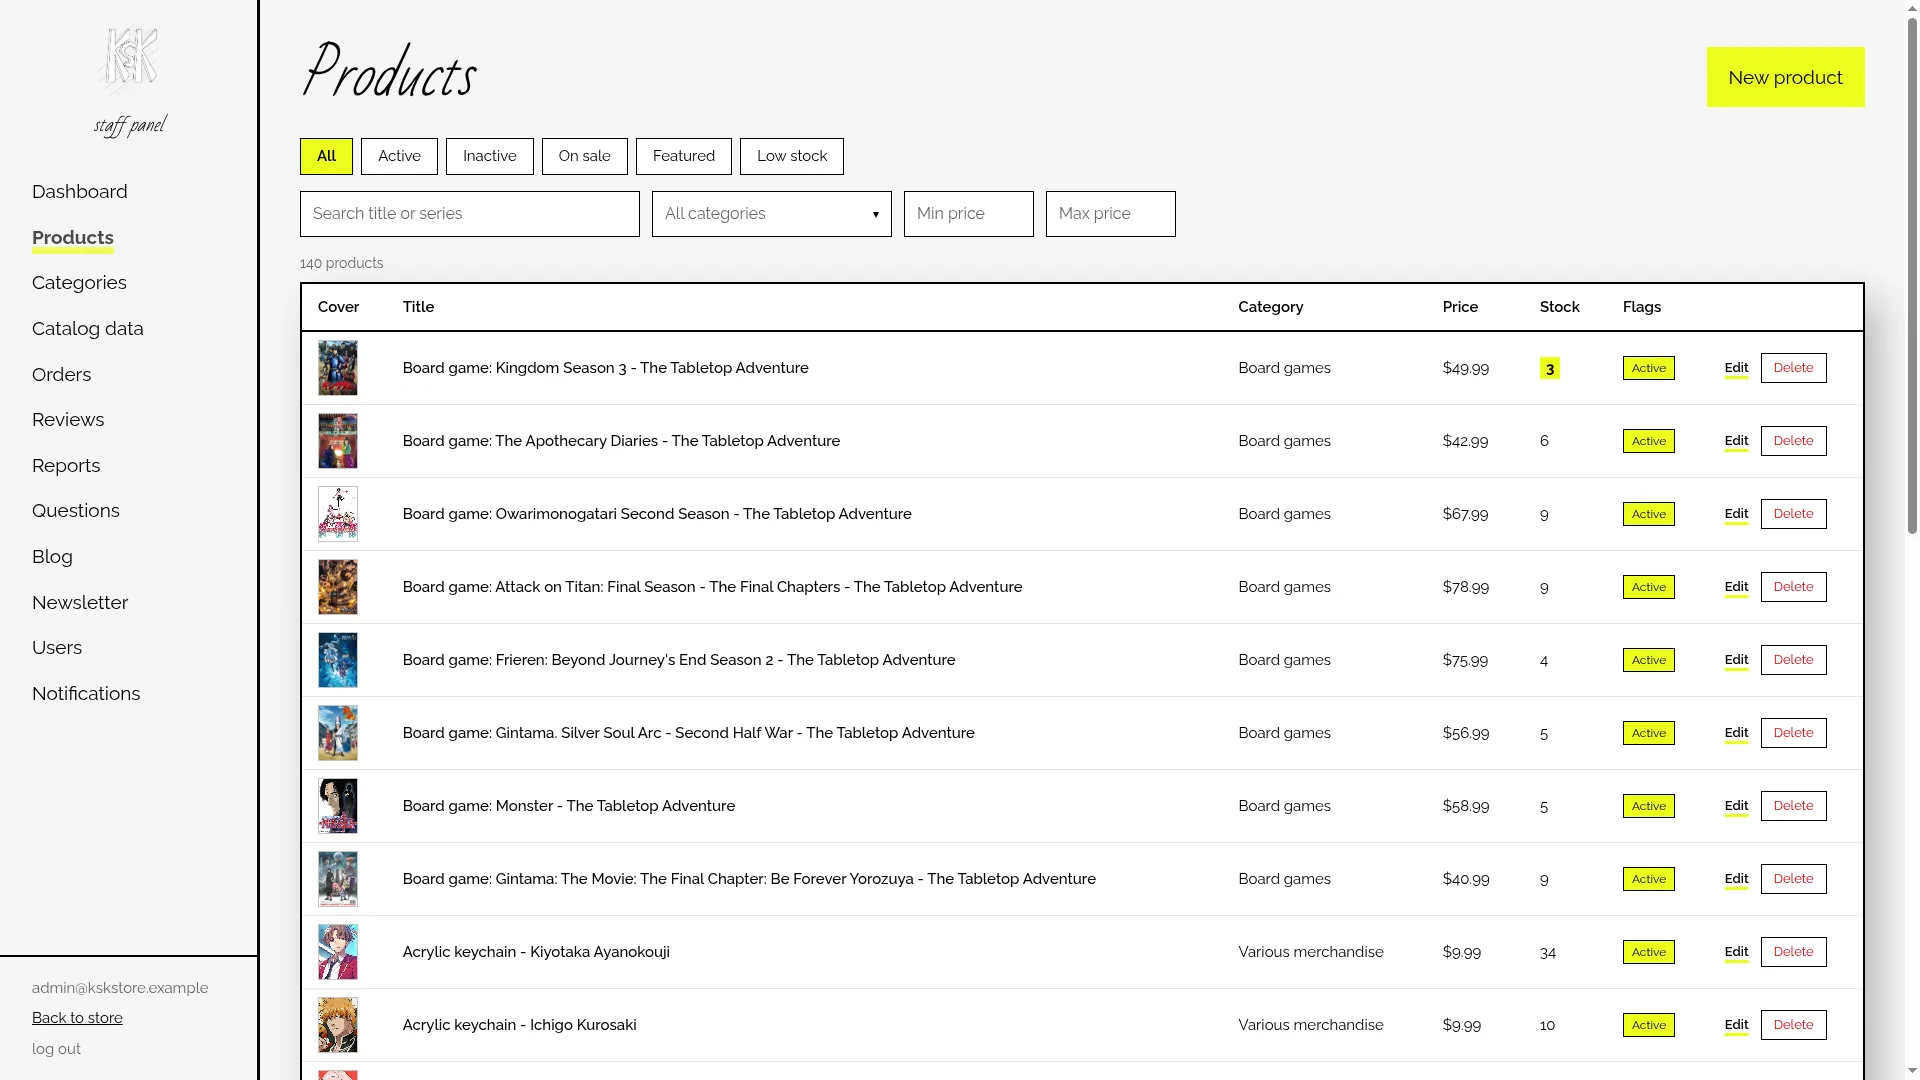Delete the Kiyotaka Ayanokouji keychain

click(x=1793, y=952)
